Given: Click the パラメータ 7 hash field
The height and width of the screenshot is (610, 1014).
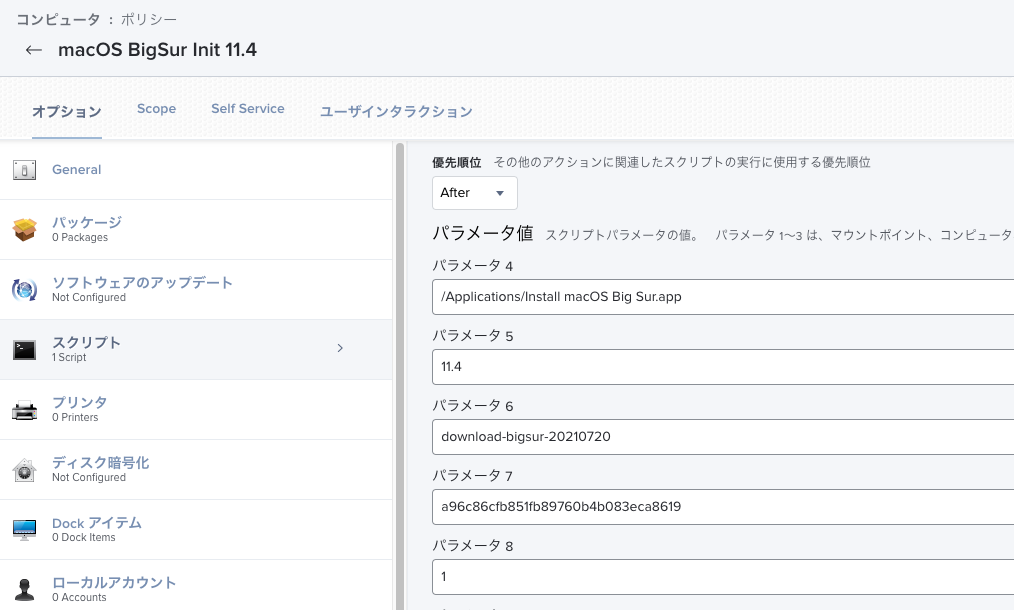Looking at the screenshot, I should [x=723, y=507].
